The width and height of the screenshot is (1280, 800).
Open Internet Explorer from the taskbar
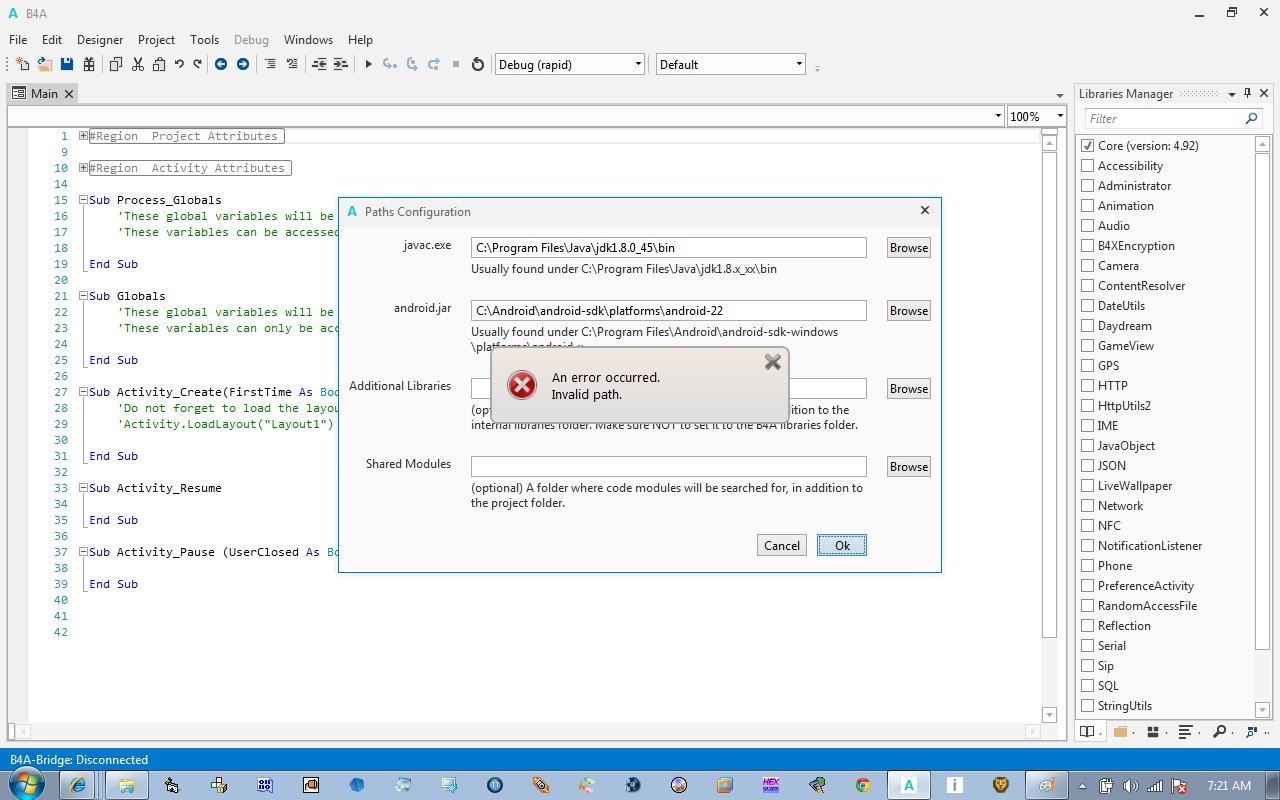pos(78,785)
